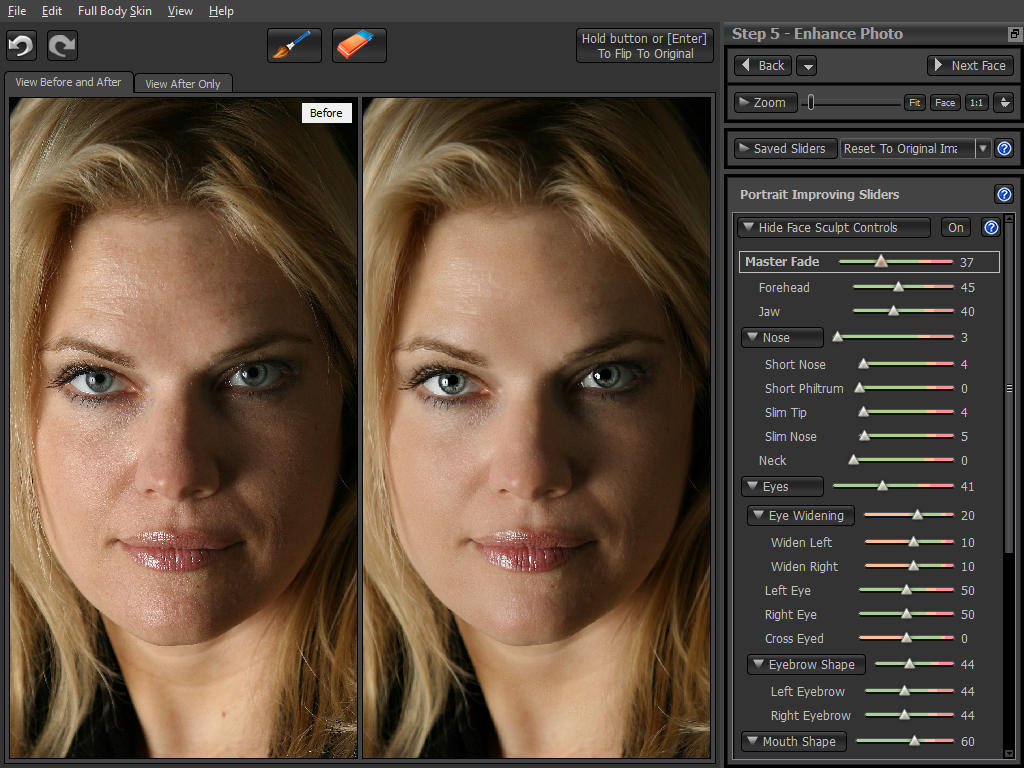This screenshot has height=768, width=1024.
Task: Toggle the Face Sculpt On button
Action: click(x=956, y=228)
